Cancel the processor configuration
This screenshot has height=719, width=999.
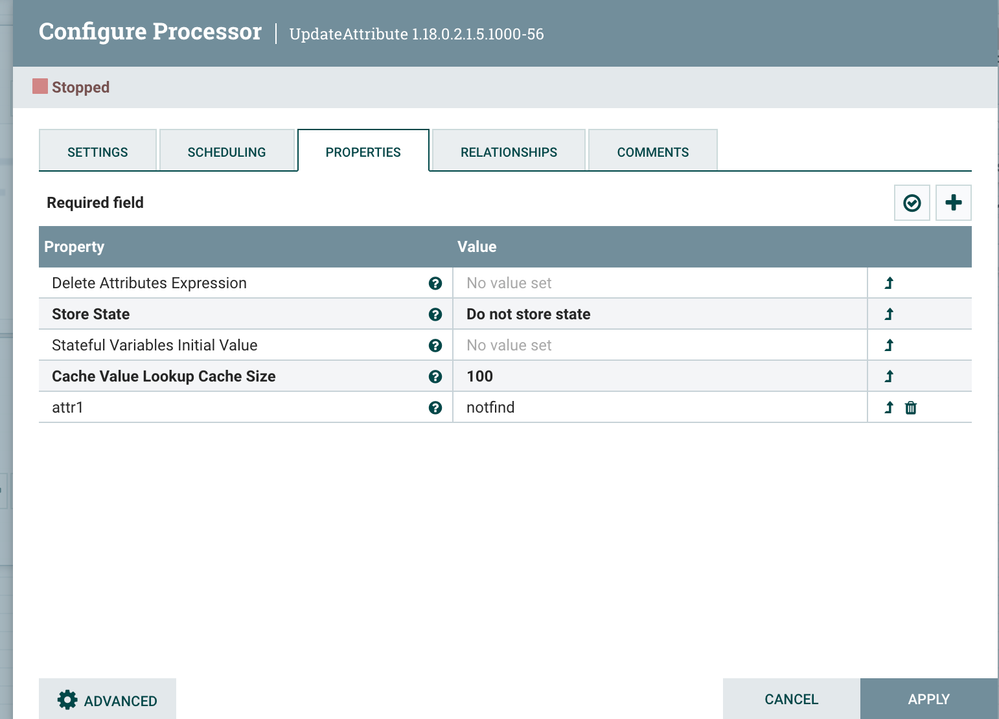pyautogui.click(x=791, y=699)
